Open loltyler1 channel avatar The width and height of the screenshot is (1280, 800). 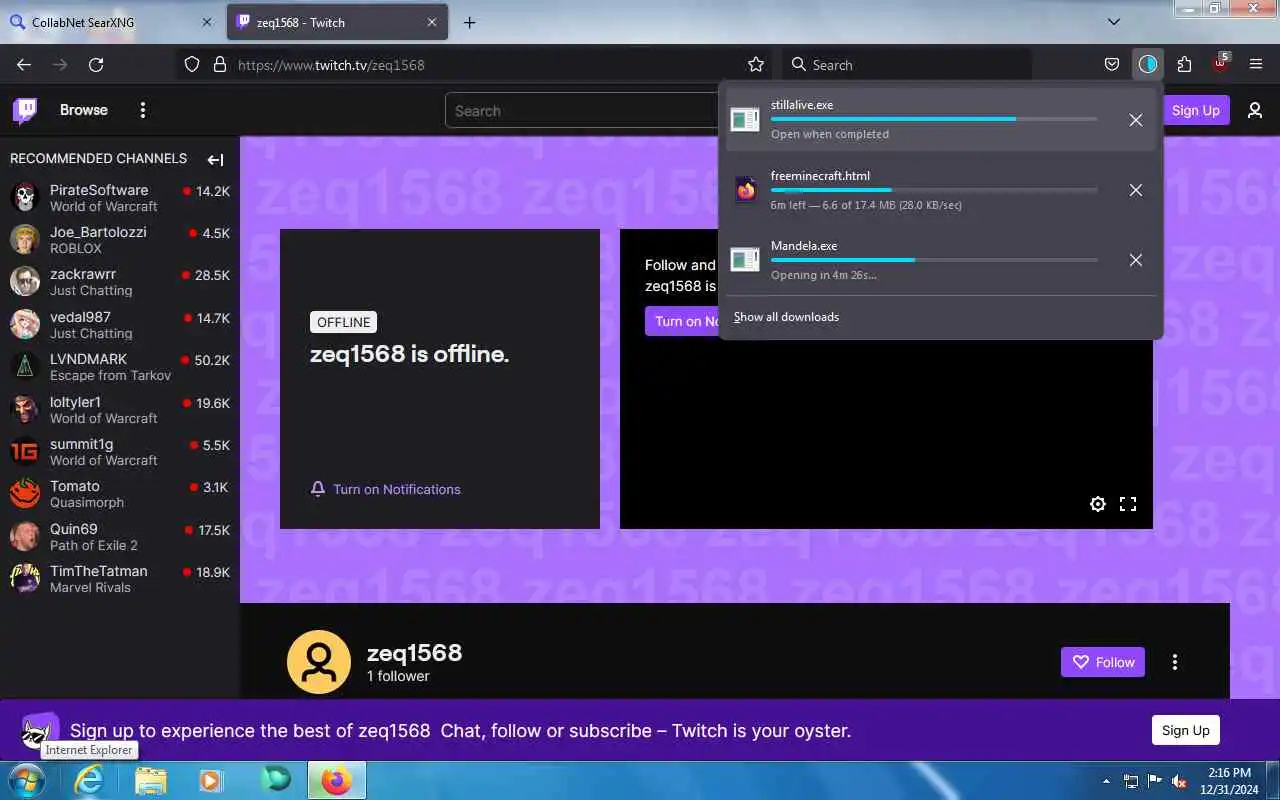pos(25,409)
